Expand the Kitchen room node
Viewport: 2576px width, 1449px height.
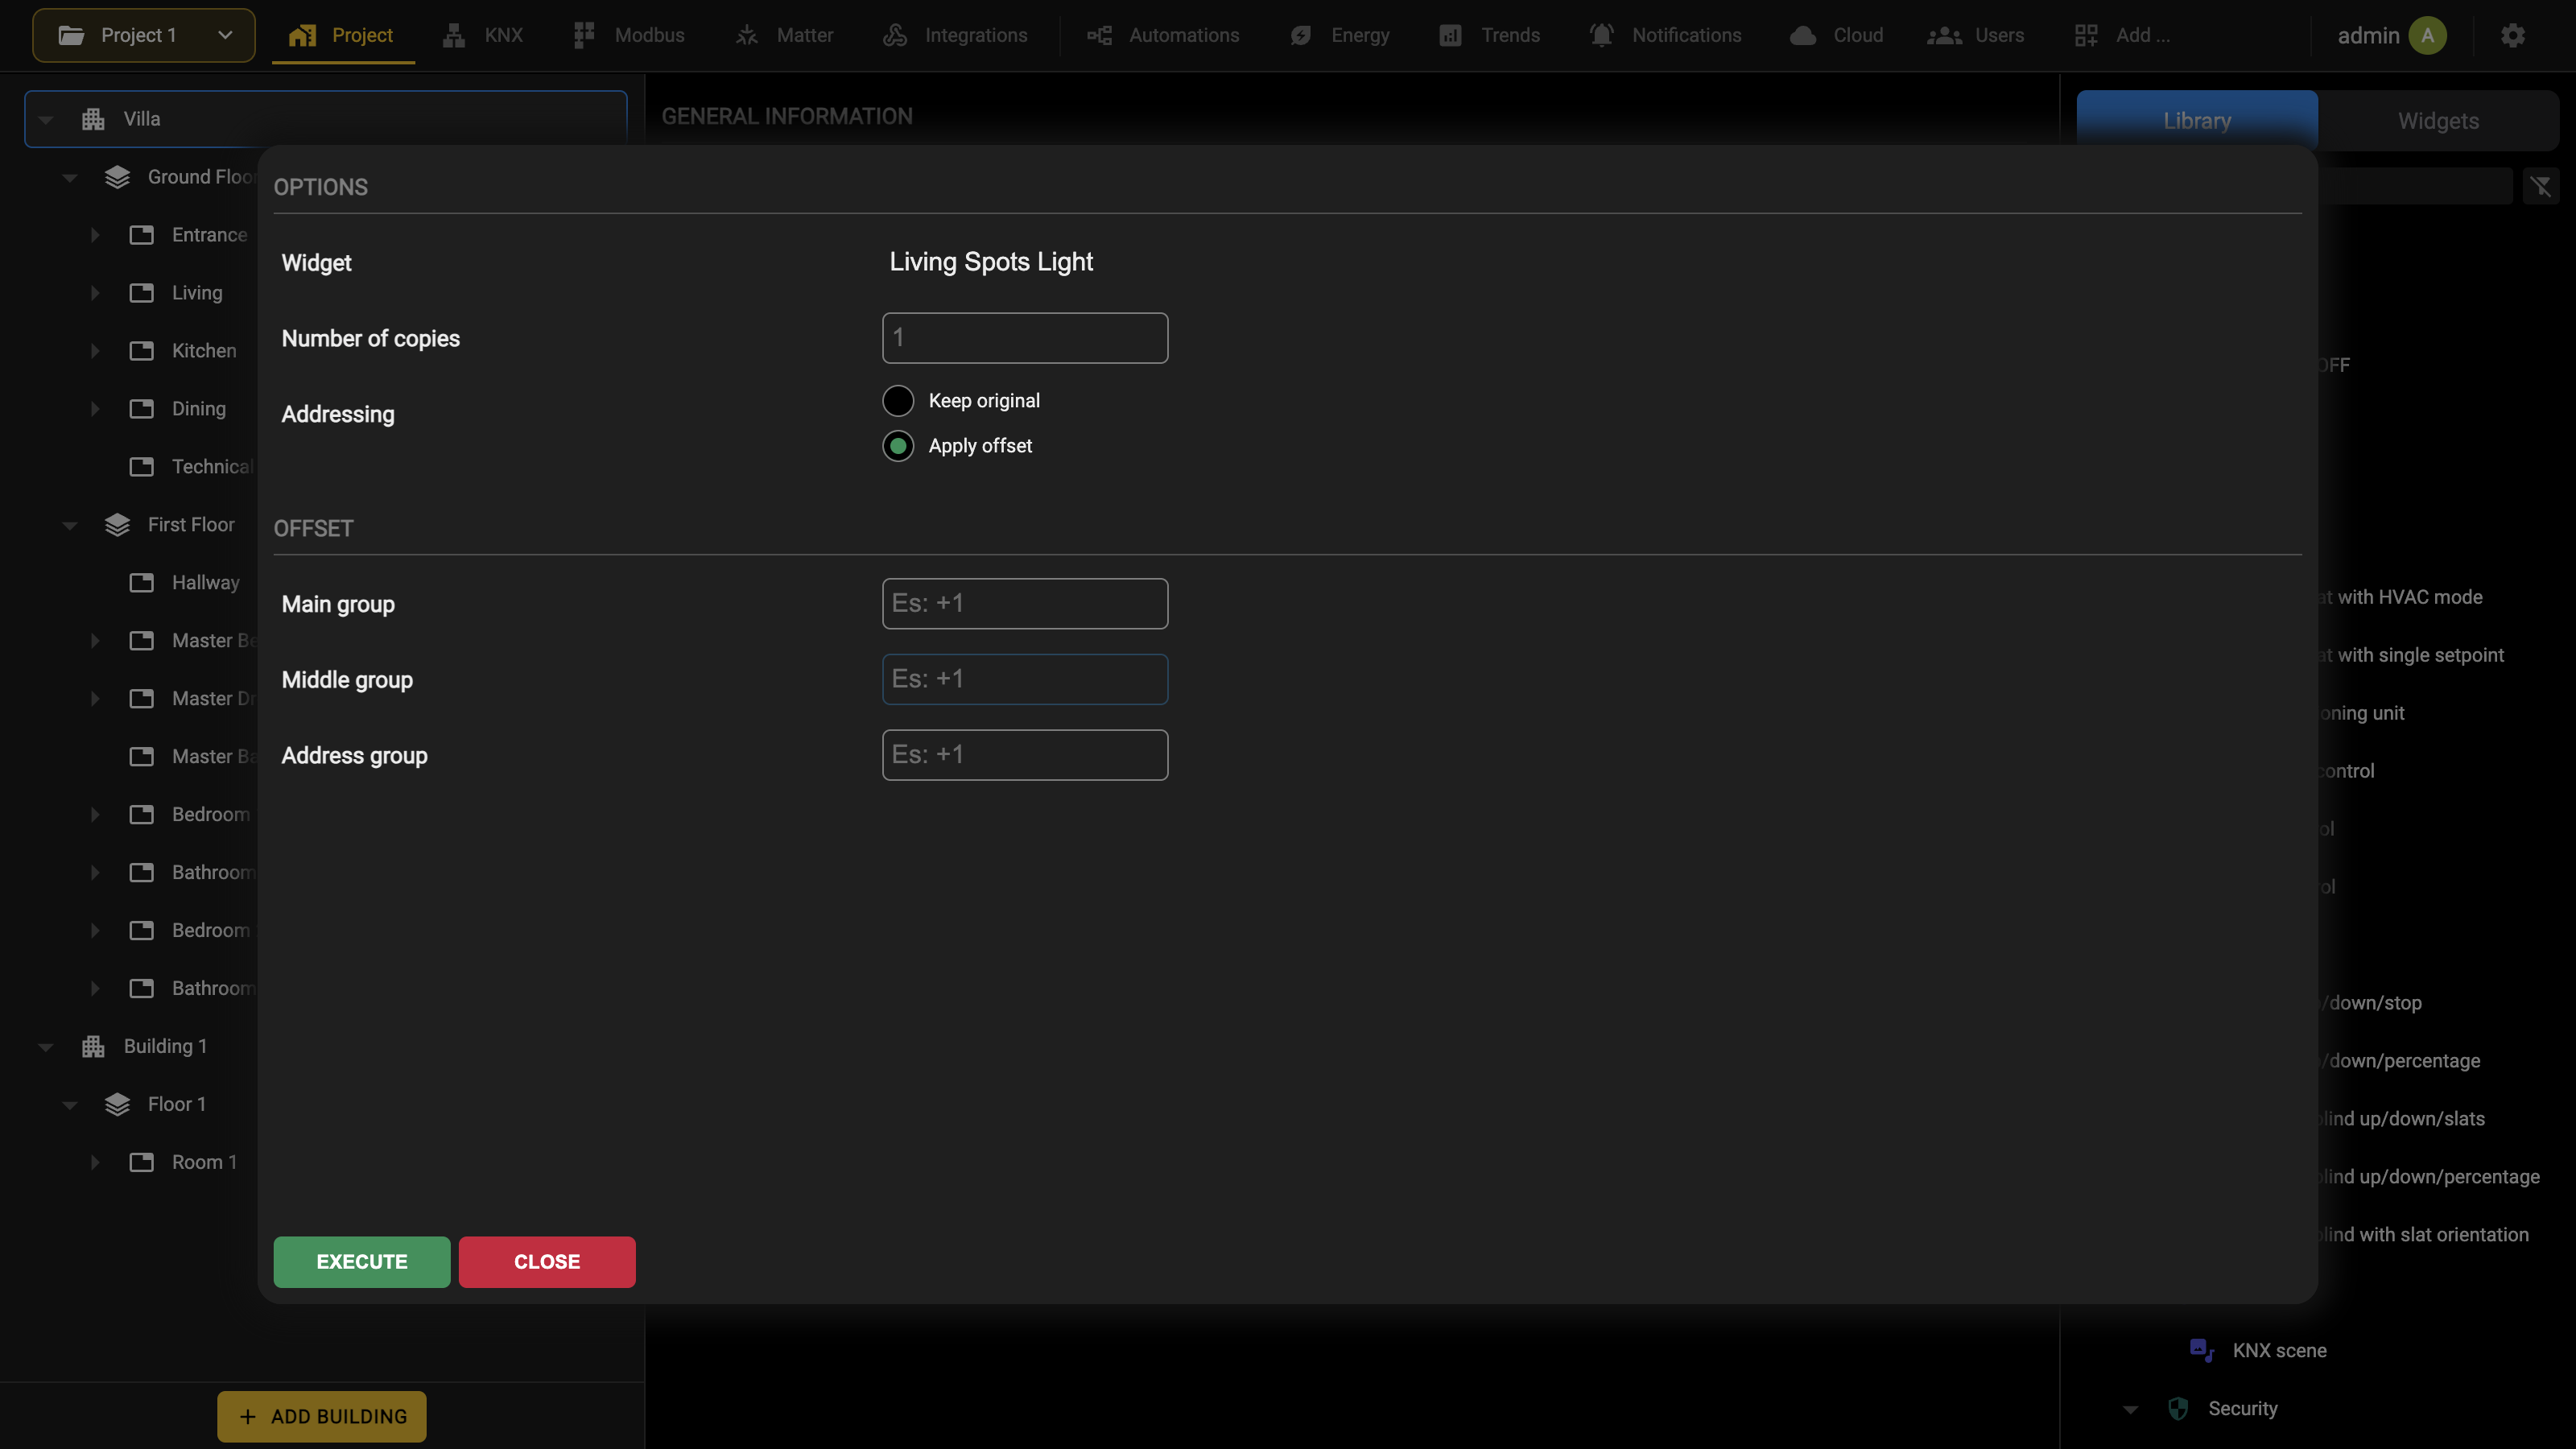95,351
